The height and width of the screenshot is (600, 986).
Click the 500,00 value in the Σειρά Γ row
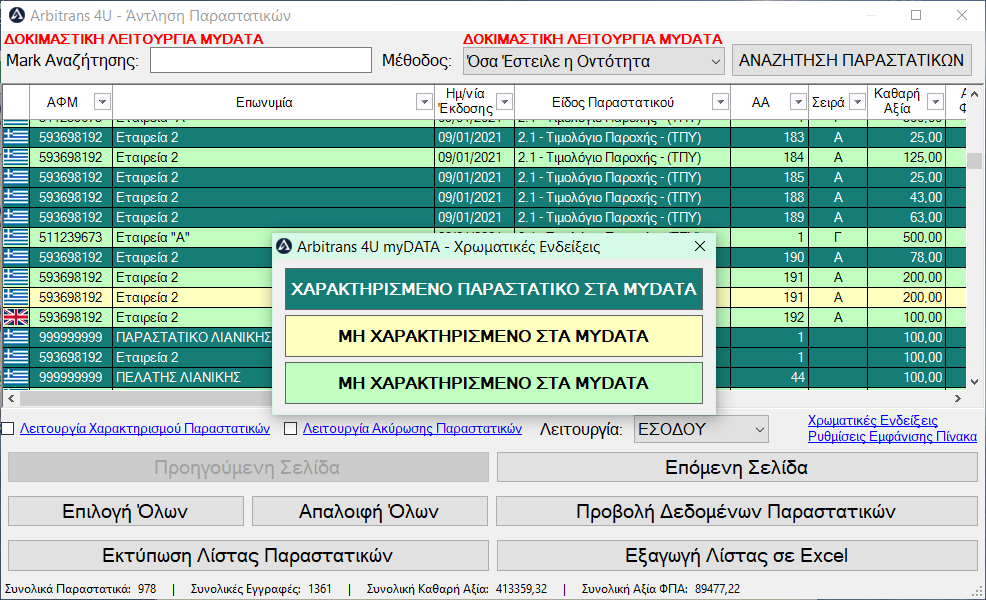click(907, 237)
